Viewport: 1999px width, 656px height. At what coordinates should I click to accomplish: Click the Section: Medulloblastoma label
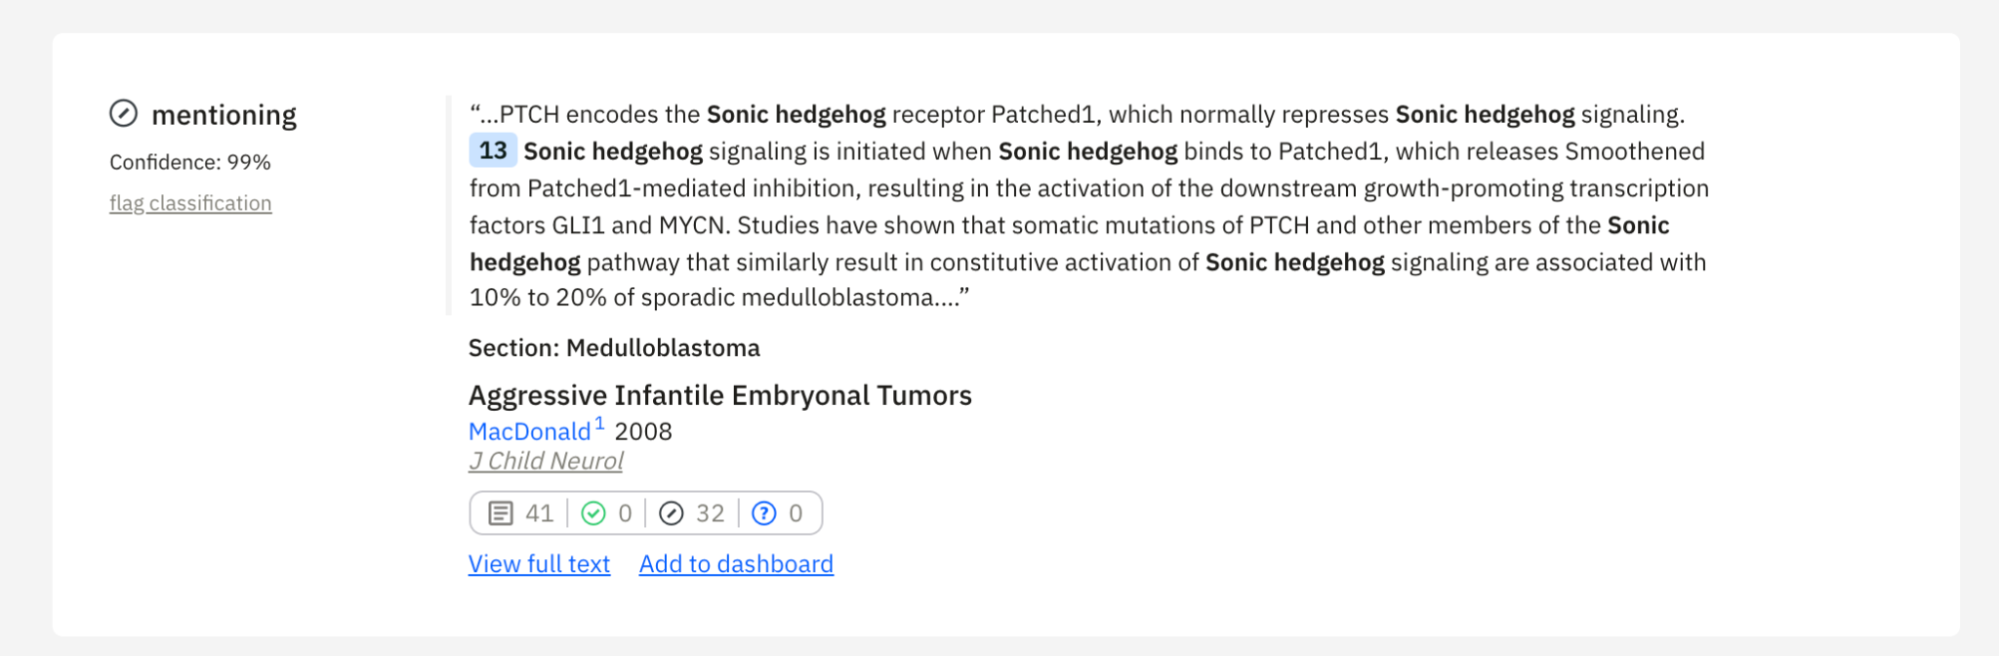pos(614,347)
